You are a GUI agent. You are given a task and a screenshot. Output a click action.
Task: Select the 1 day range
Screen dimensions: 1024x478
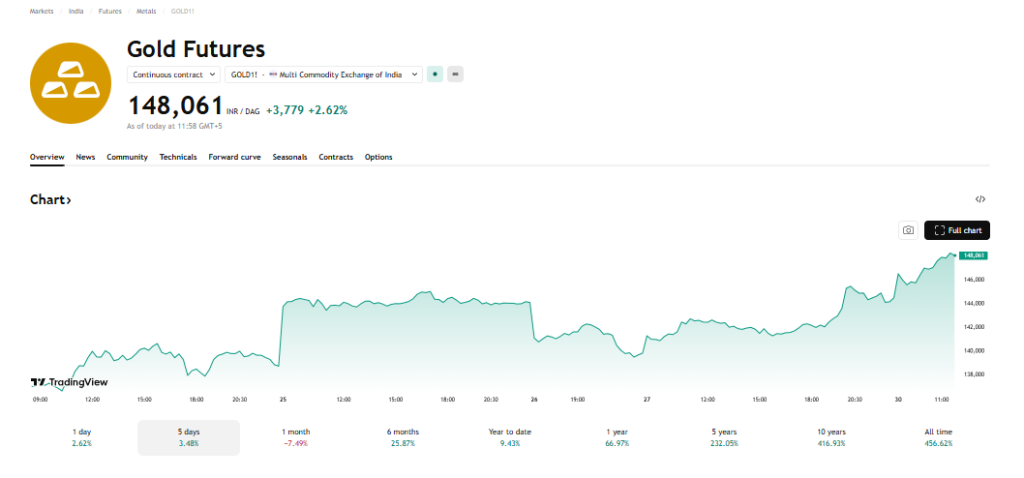(x=82, y=438)
